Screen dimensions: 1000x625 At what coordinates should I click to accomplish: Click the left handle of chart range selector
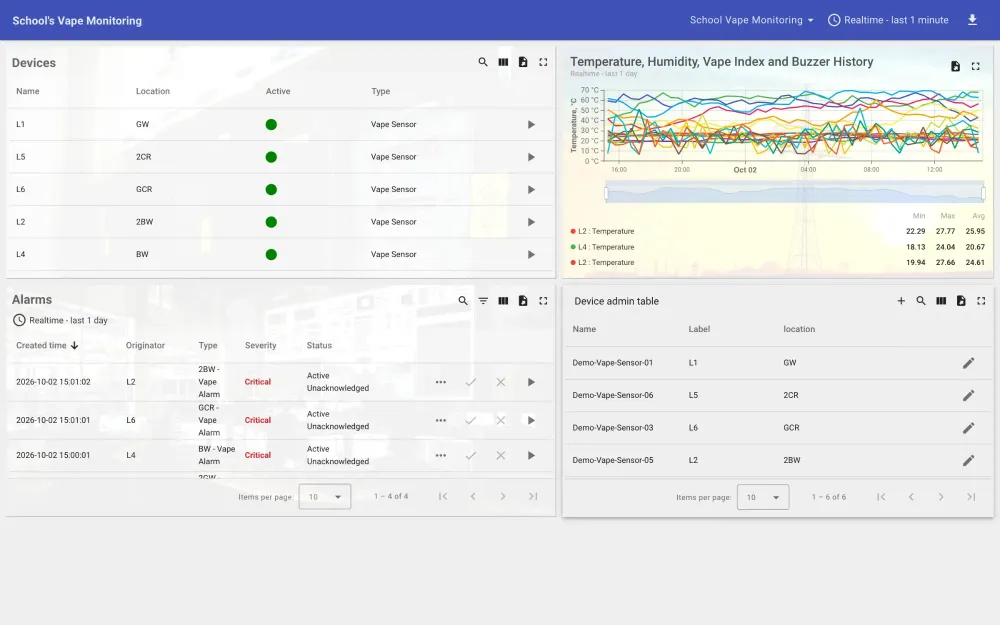(x=606, y=192)
